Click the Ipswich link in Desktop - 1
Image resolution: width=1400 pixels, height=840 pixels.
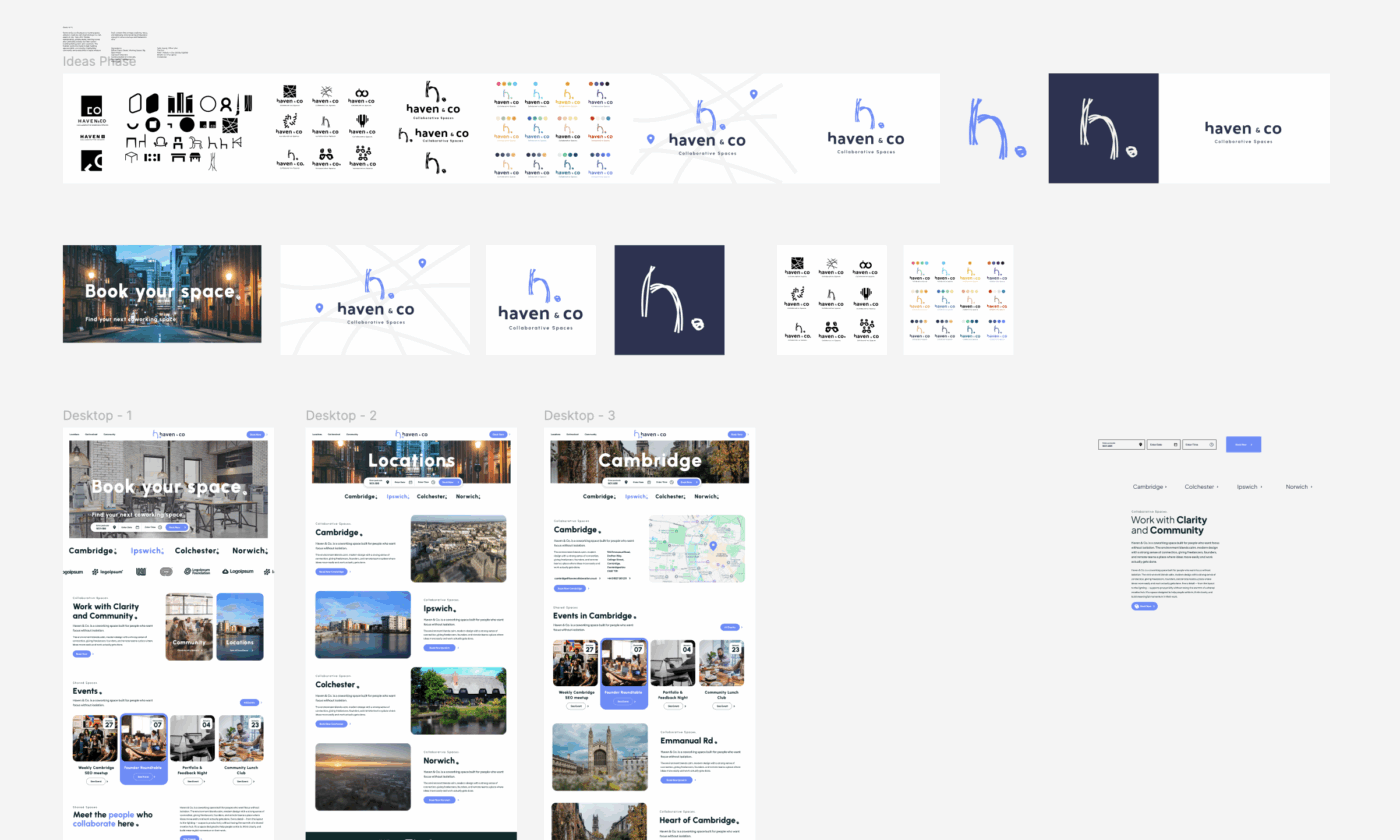[146, 551]
